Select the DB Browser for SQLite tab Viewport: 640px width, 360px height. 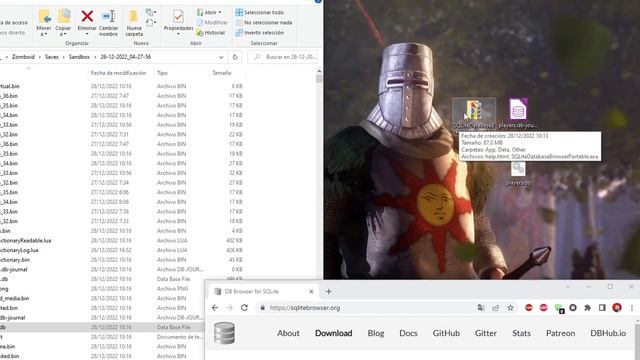click(263, 291)
